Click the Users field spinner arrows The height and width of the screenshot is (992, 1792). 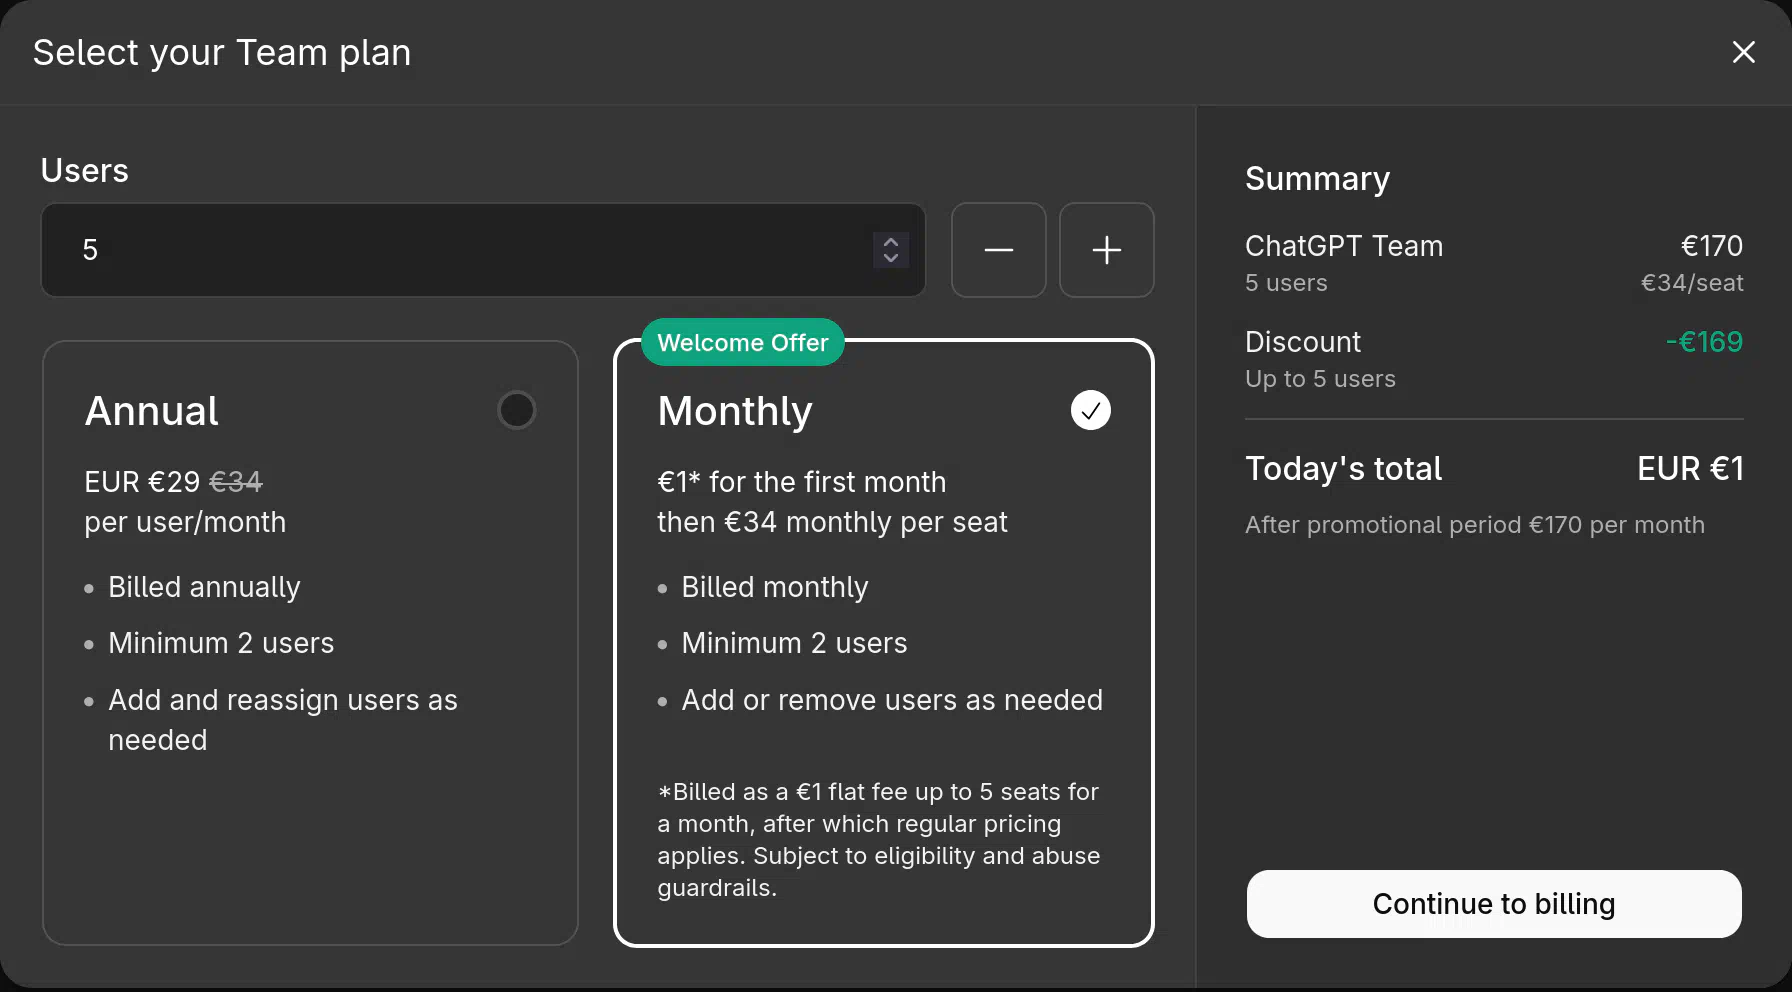point(890,250)
